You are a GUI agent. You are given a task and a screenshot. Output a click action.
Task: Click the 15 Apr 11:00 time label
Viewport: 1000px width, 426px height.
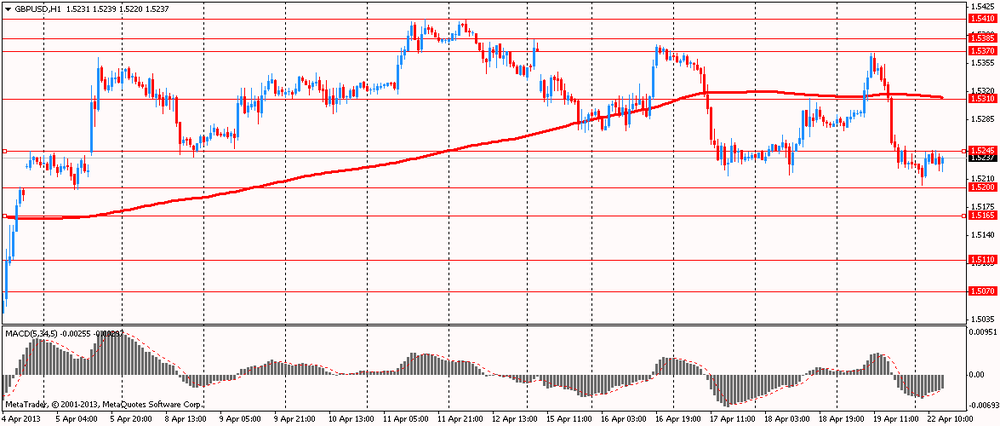point(570,420)
